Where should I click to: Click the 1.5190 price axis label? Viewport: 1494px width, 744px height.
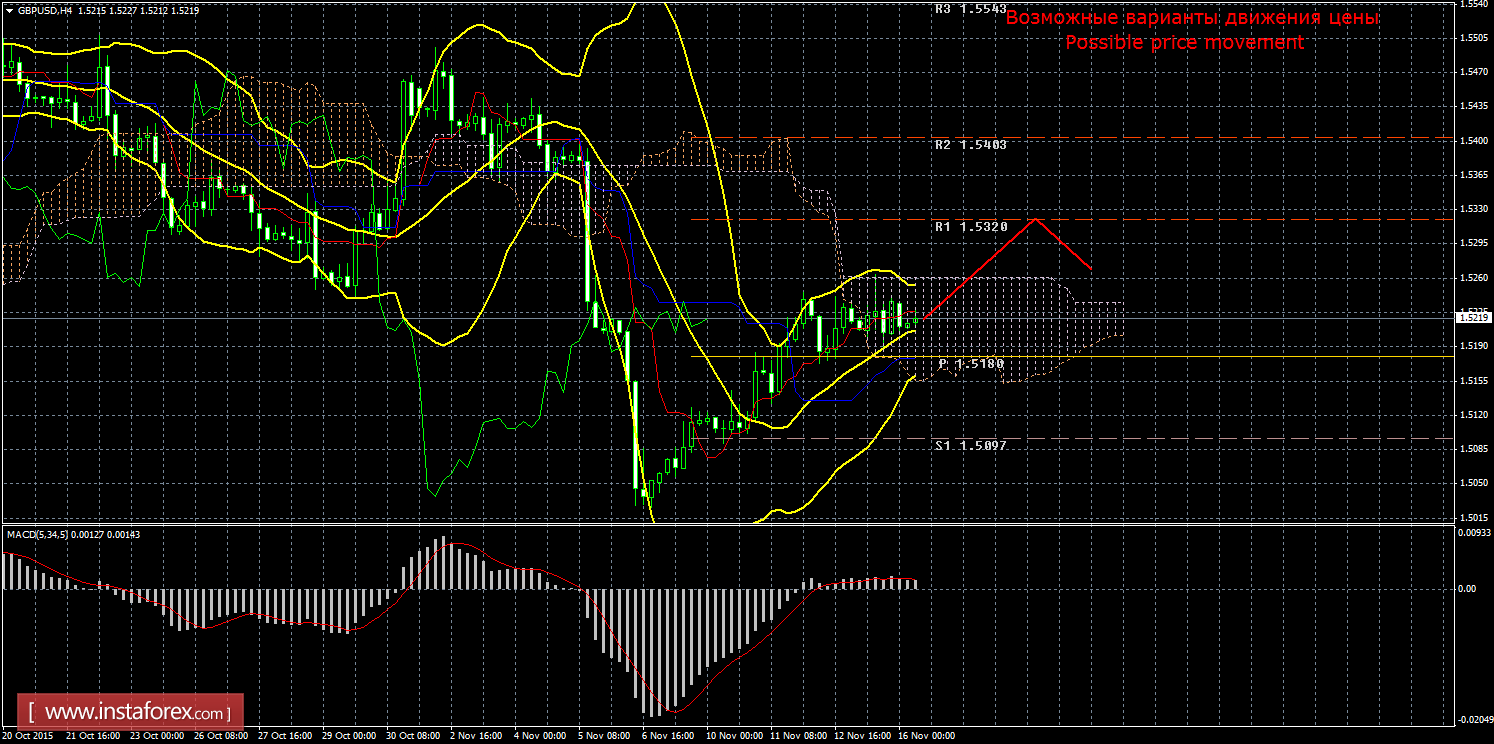[1474, 346]
